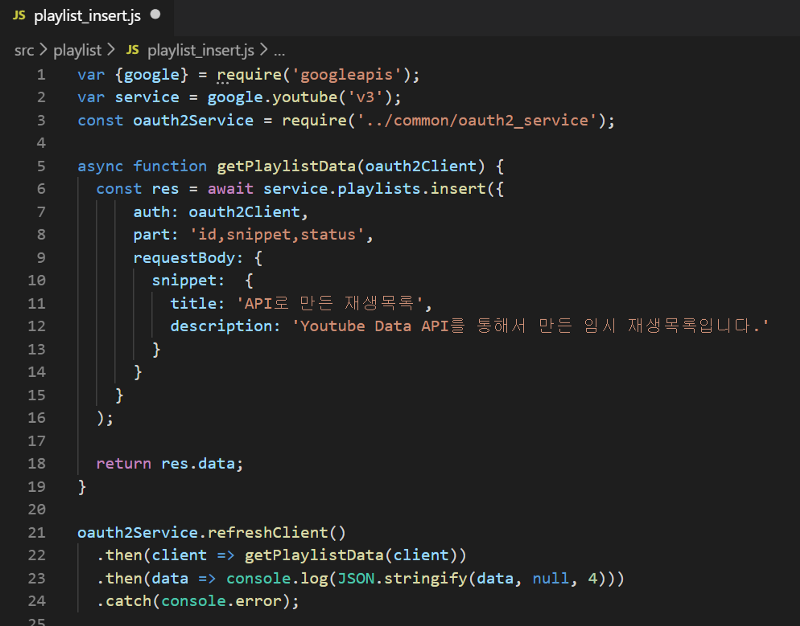The height and width of the screenshot is (626, 800).
Task: Expand chevron after playlist in breadcrumb
Action: (111, 50)
